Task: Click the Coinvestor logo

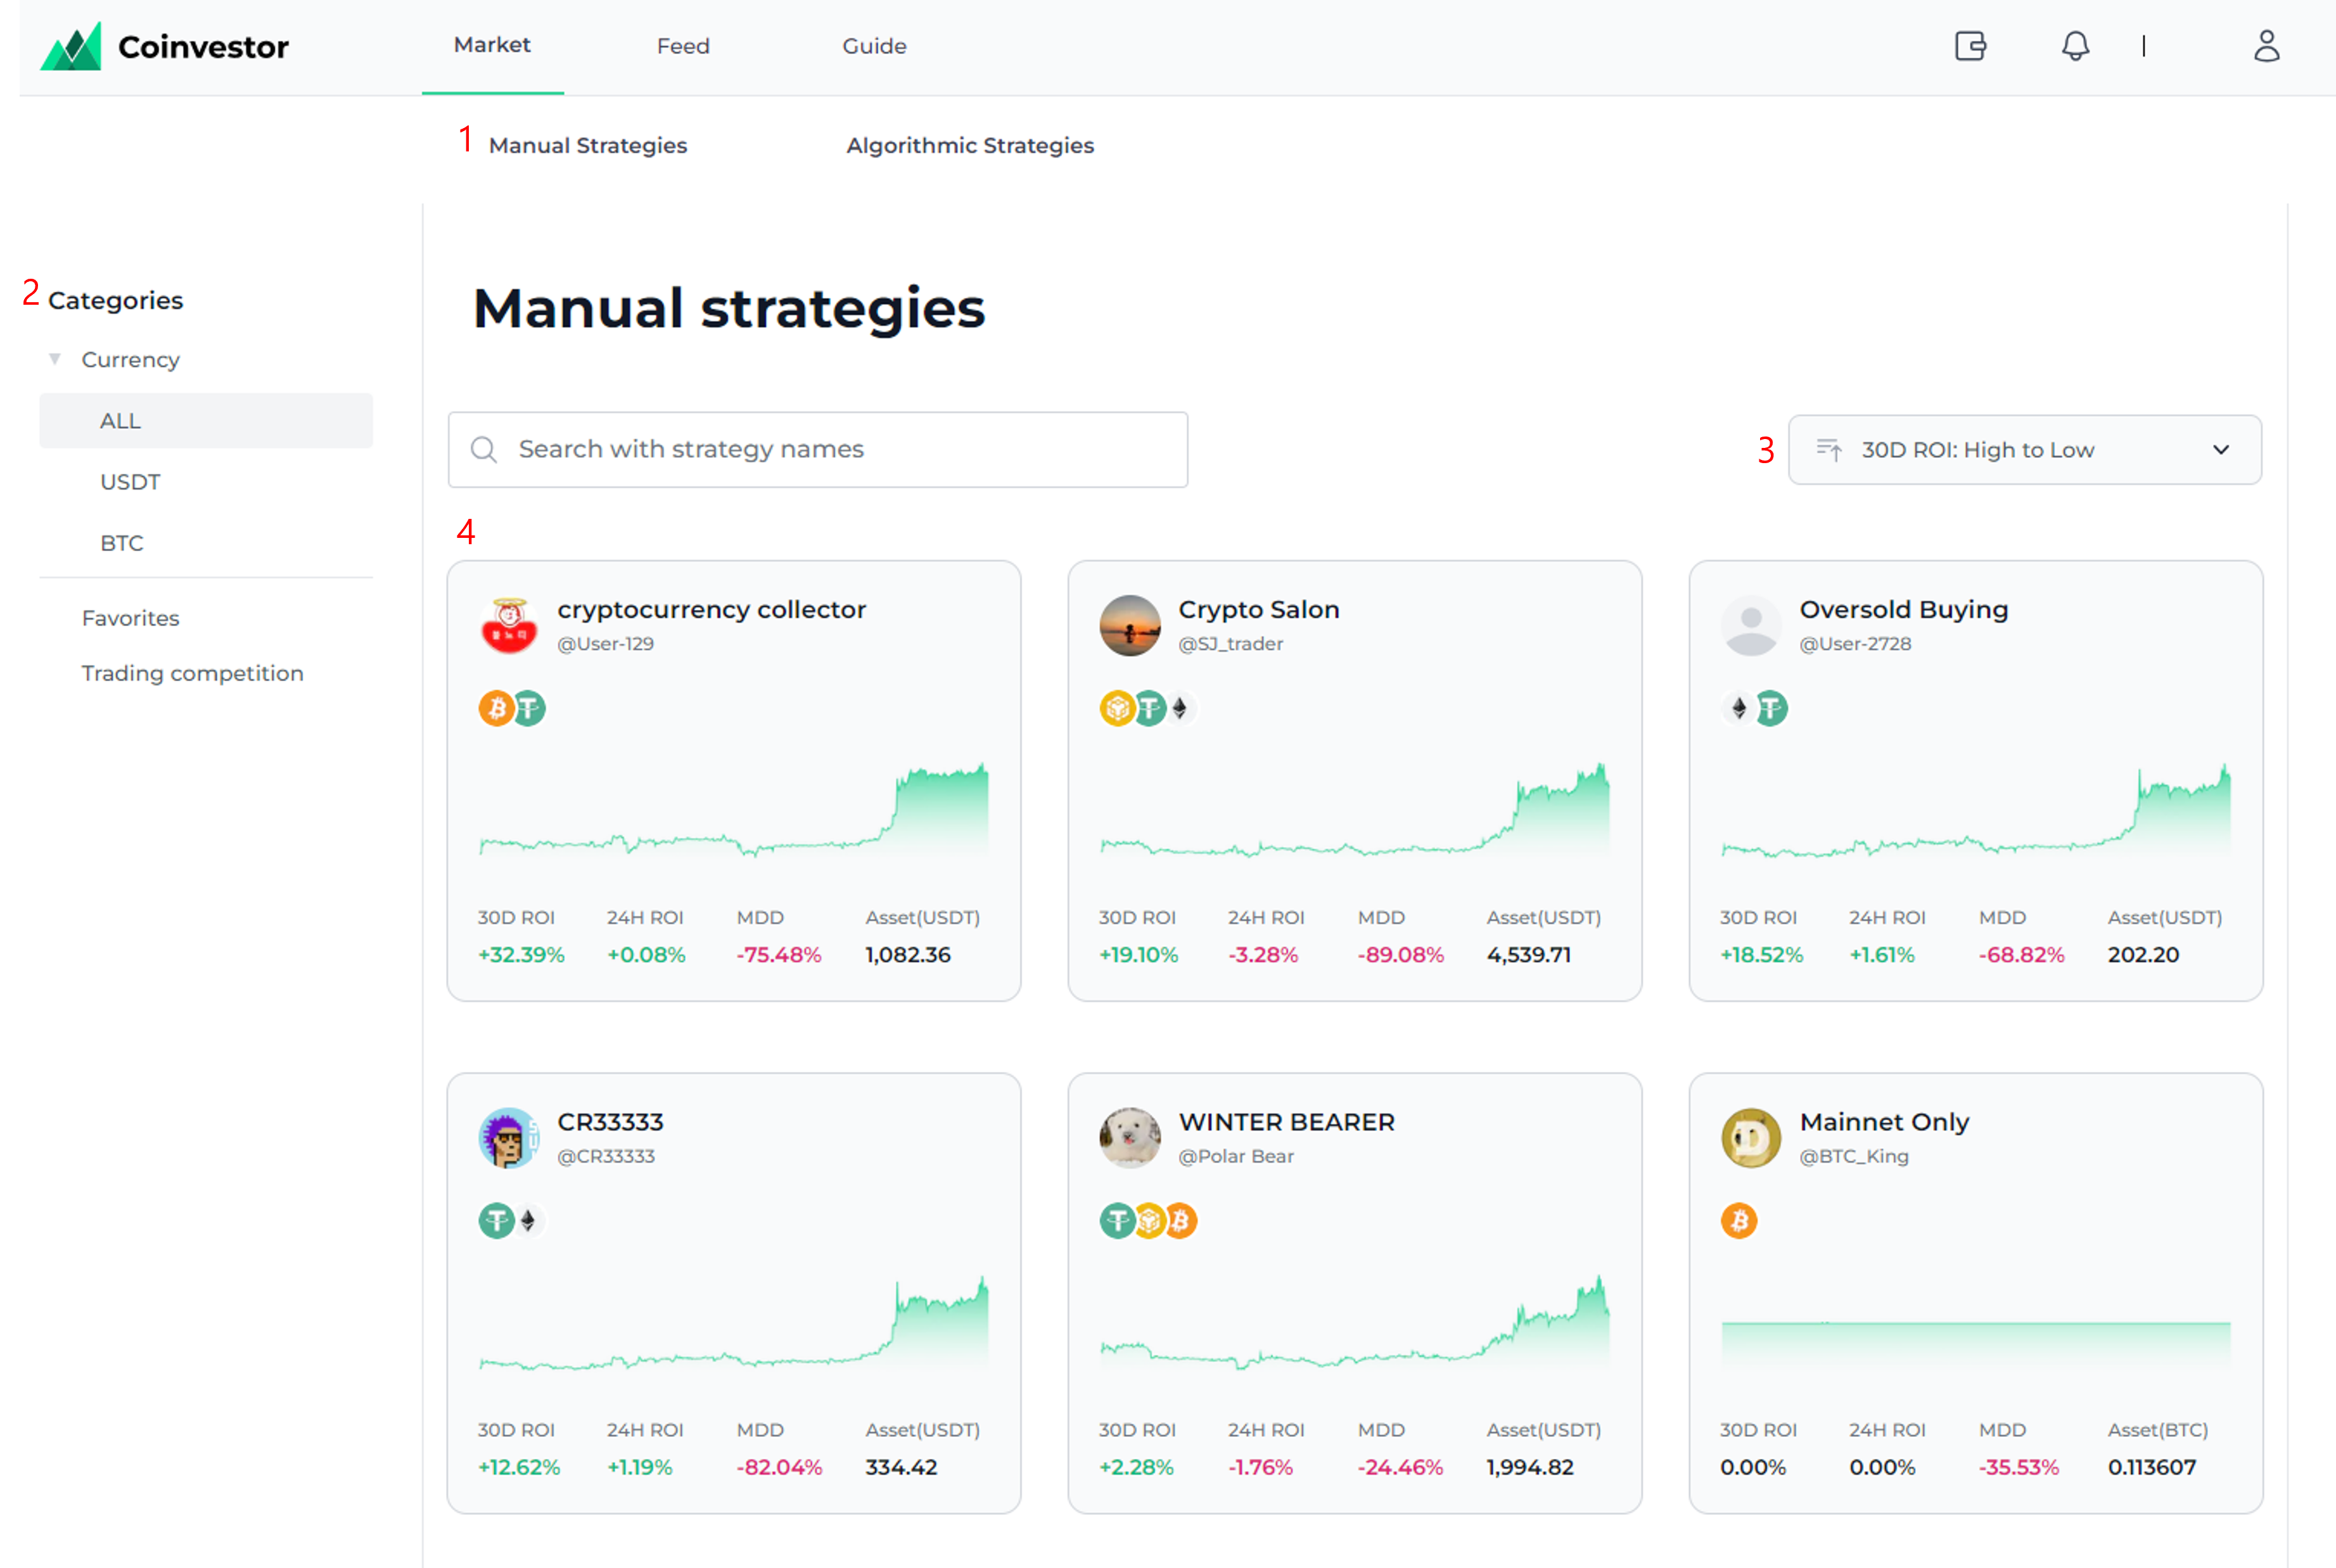Action: pos(164,46)
